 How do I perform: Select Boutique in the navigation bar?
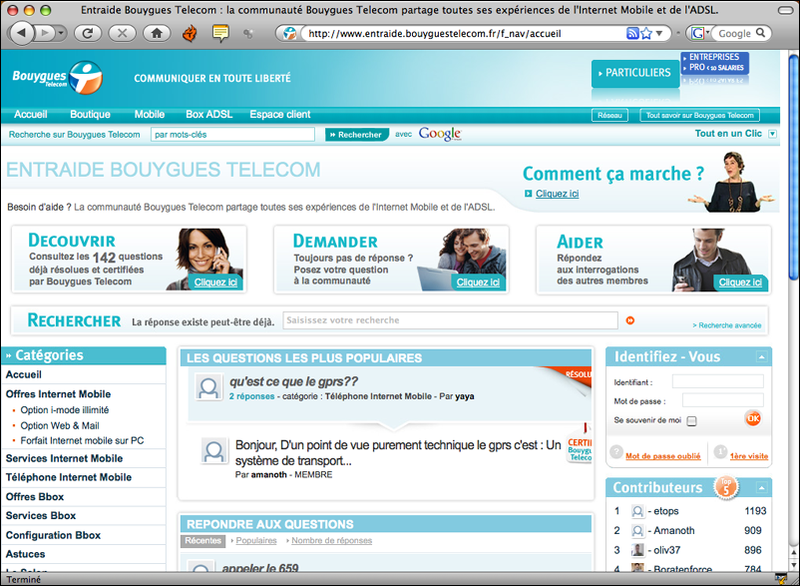(90, 114)
